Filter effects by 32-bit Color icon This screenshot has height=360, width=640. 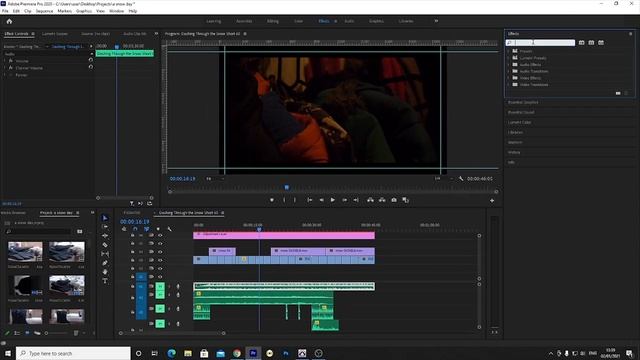591,42
